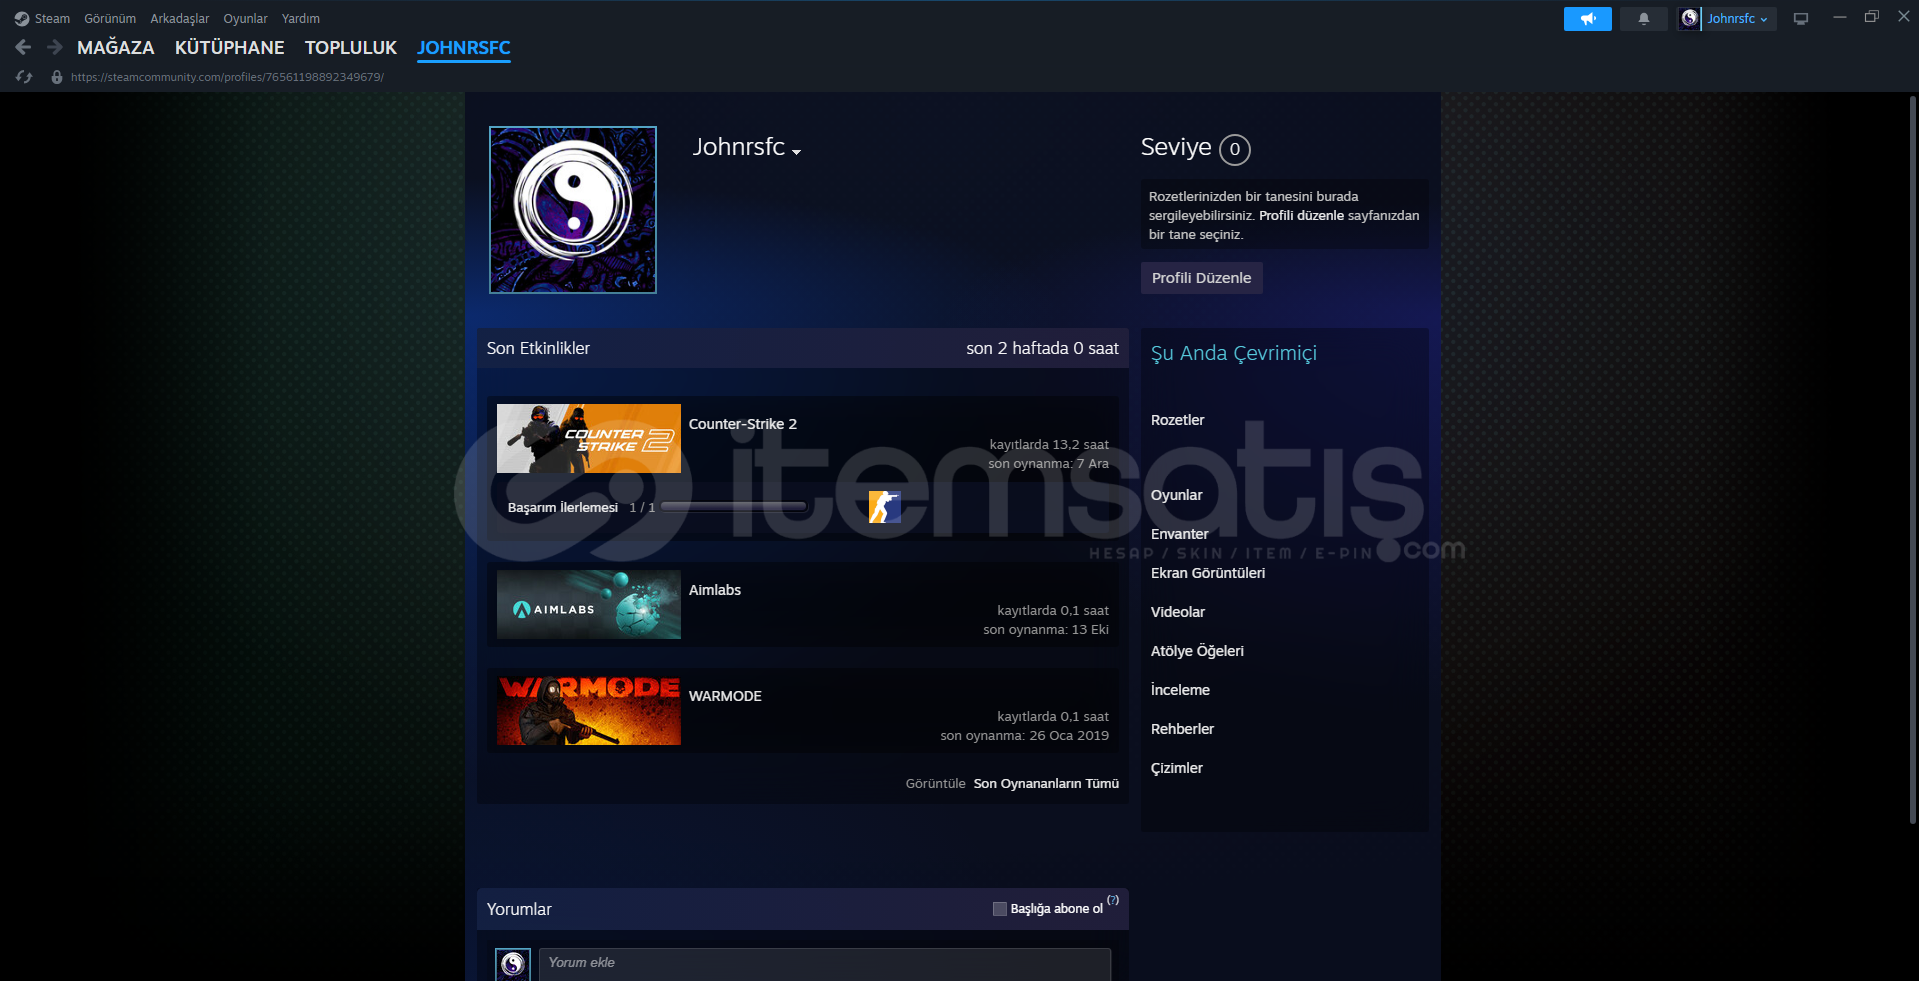Click the Counter-Strike 2 title link

[743, 424]
